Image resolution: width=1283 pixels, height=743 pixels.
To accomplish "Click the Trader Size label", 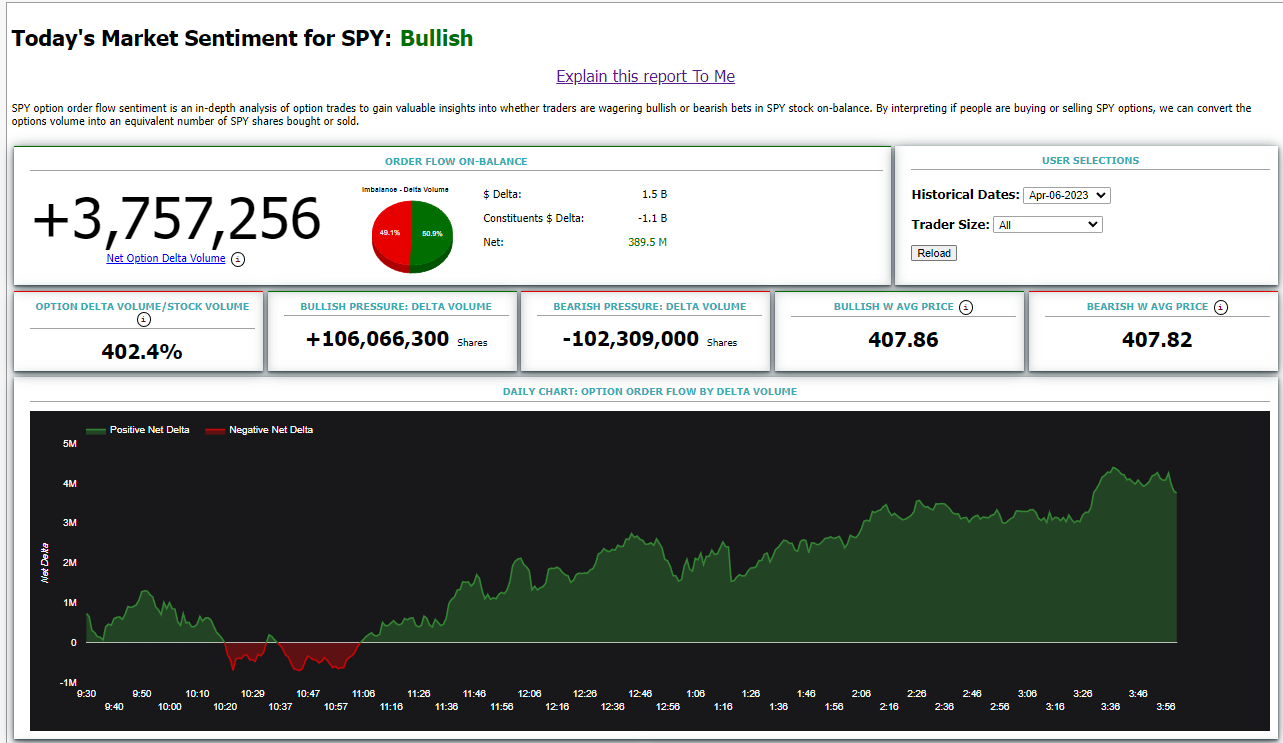I will (x=950, y=225).
